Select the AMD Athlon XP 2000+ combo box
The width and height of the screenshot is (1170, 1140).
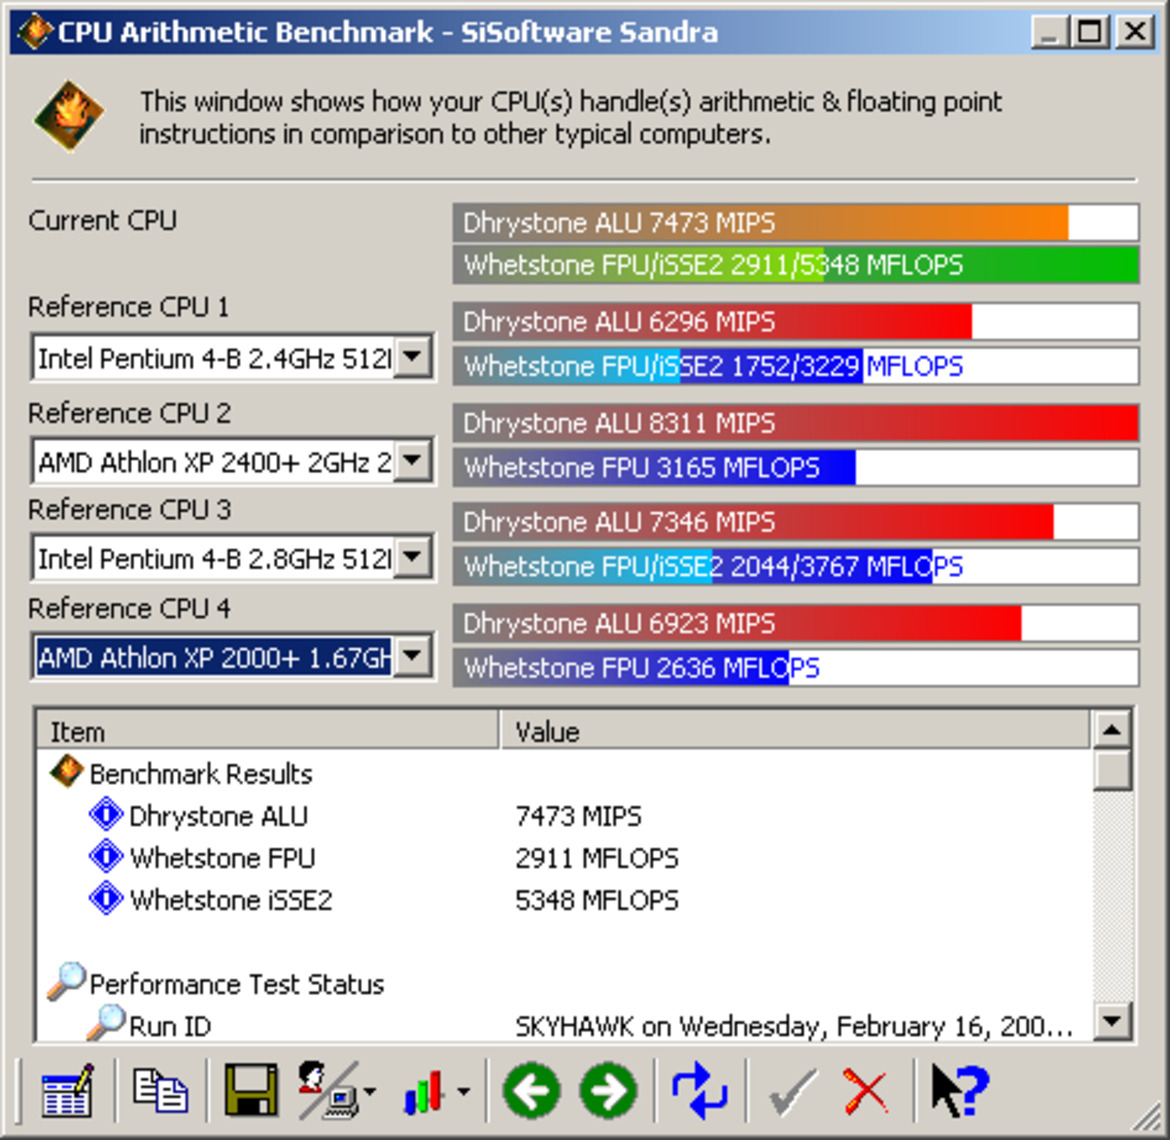pyautogui.click(x=233, y=657)
